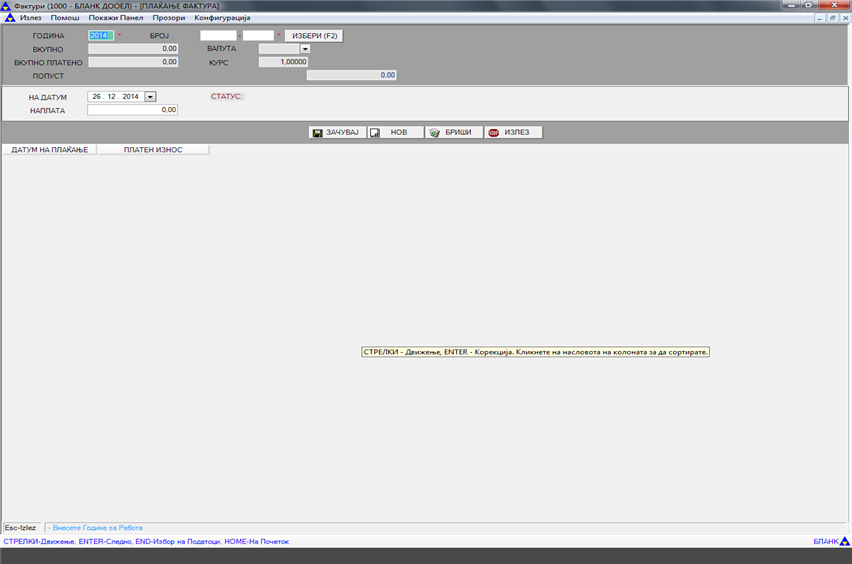
Task: Open the Помош menu
Action: 65,18
